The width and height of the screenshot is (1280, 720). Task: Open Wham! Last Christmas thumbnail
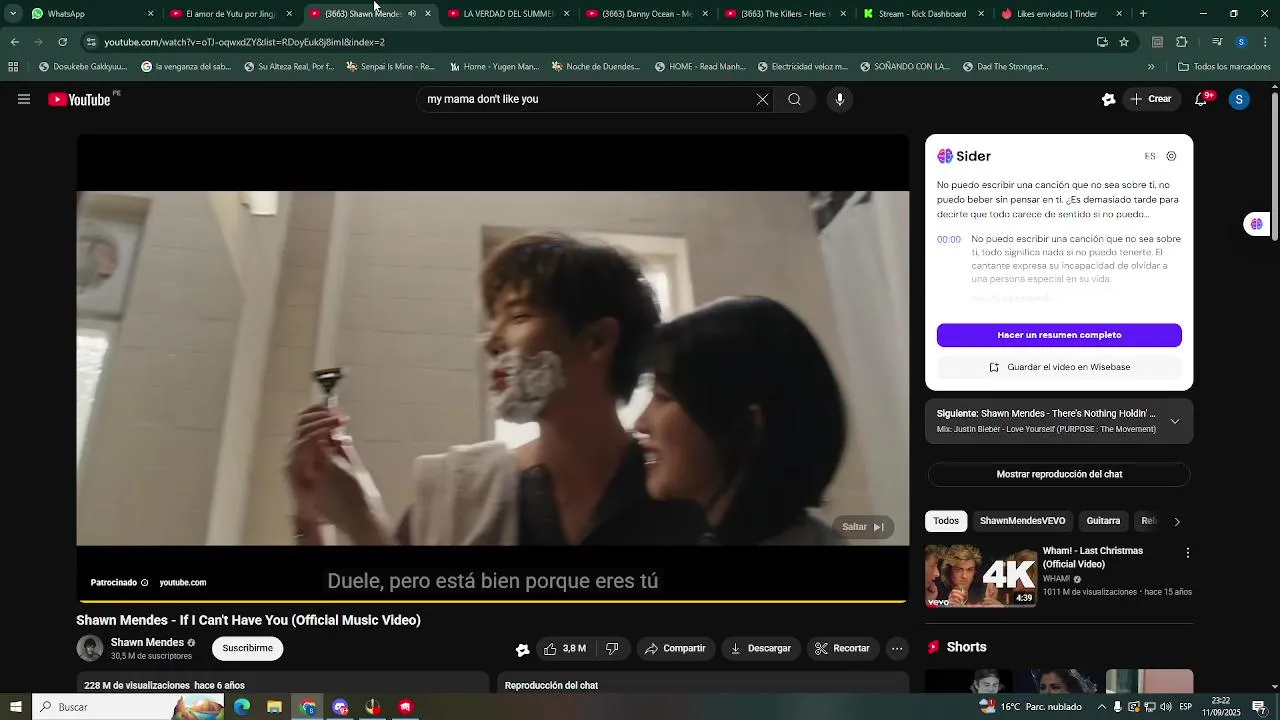tap(981, 576)
